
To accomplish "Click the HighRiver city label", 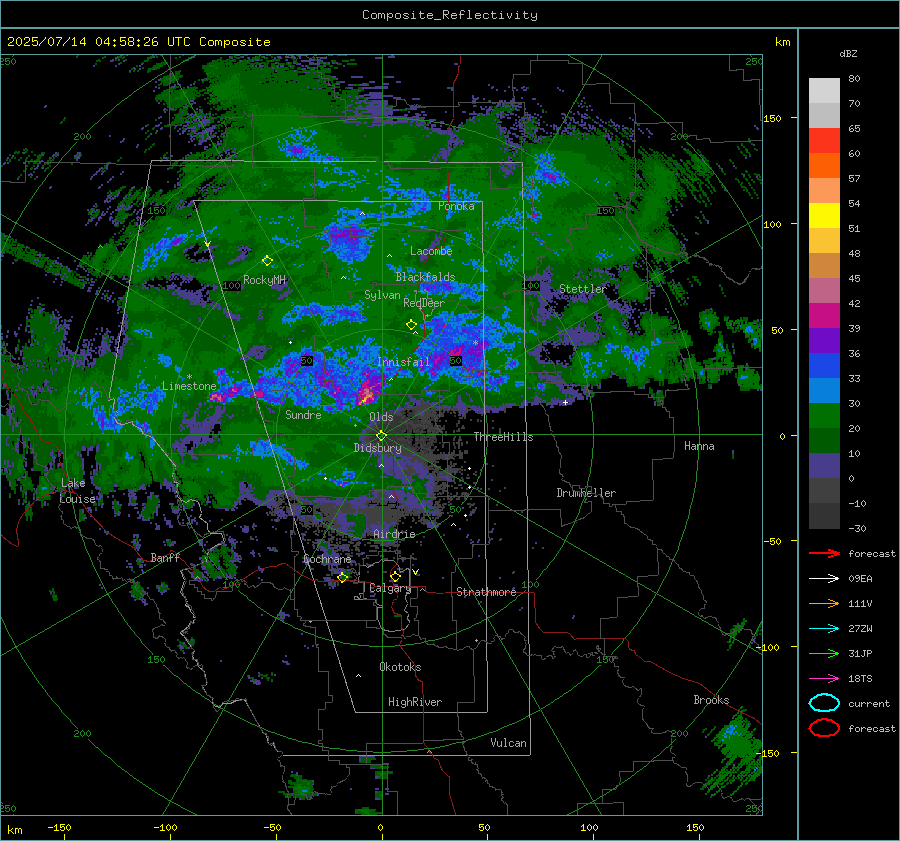I will coord(415,702).
